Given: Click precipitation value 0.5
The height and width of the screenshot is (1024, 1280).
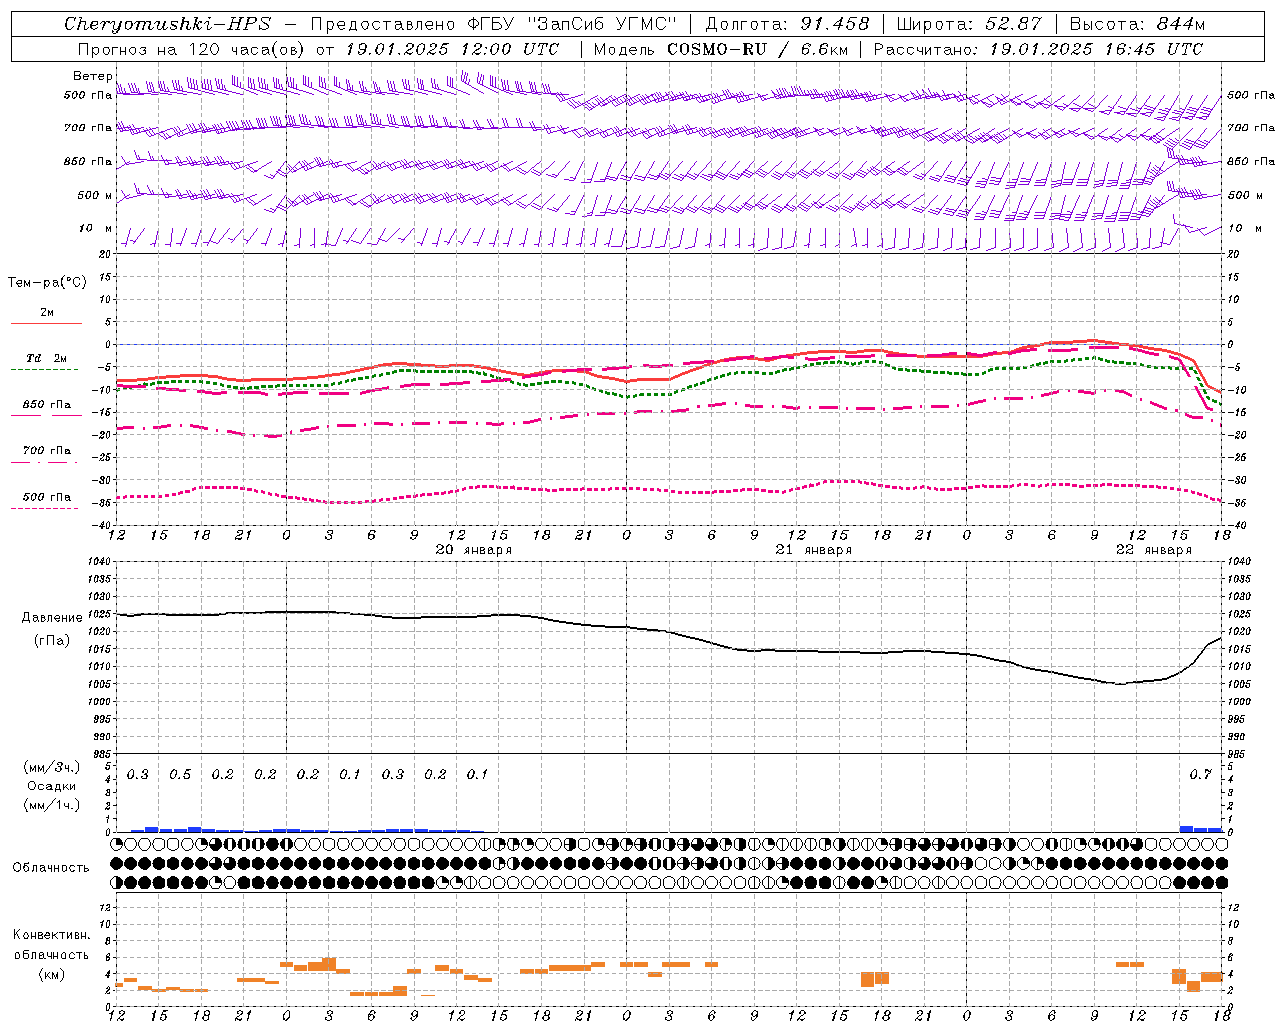Looking at the screenshot, I should pos(180,775).
